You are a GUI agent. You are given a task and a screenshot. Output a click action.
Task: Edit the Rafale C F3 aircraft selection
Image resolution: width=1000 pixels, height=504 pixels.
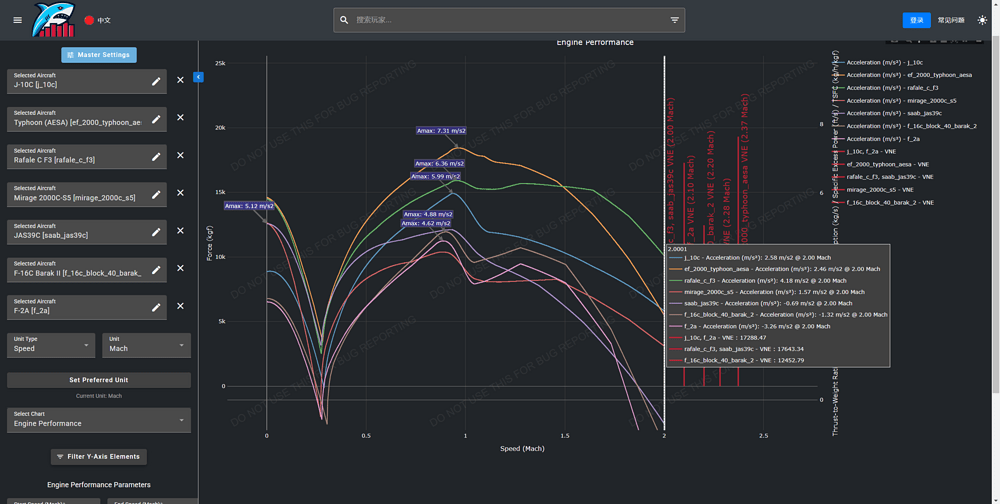(x=156, y=156)
